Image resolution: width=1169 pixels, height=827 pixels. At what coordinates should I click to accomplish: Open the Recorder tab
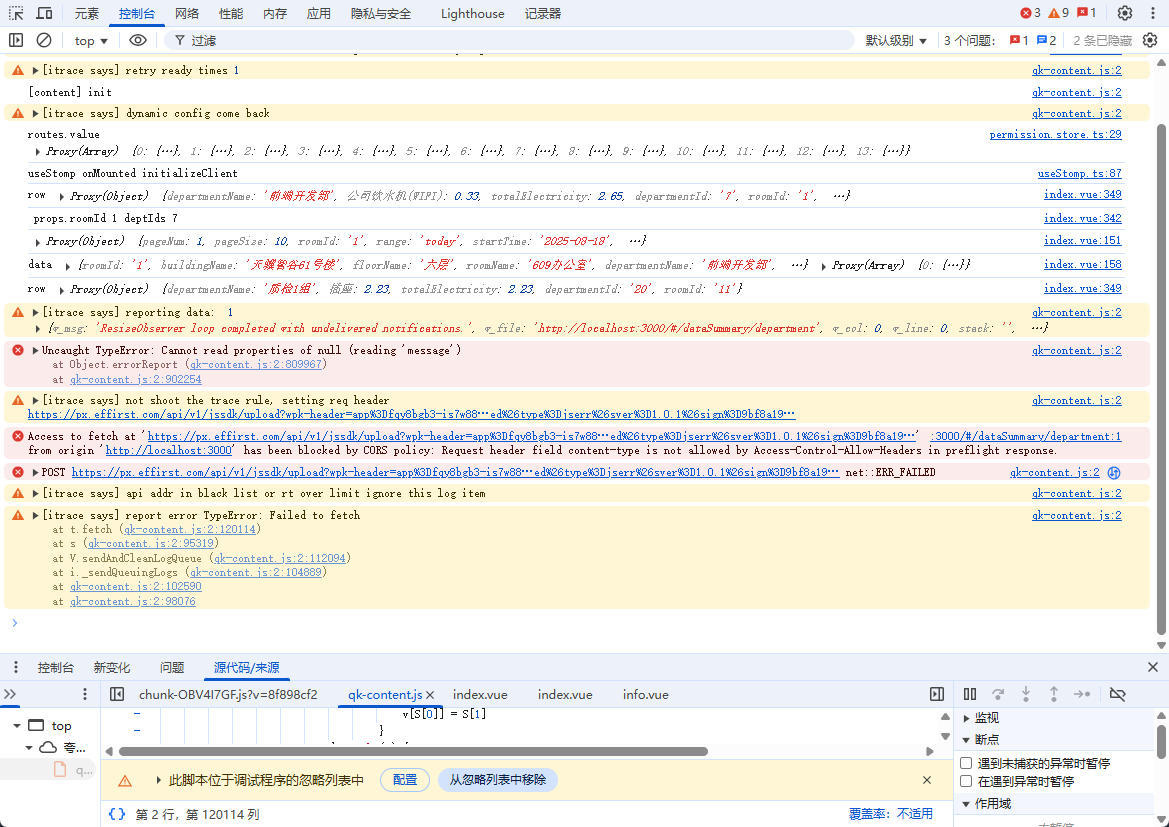543,13
